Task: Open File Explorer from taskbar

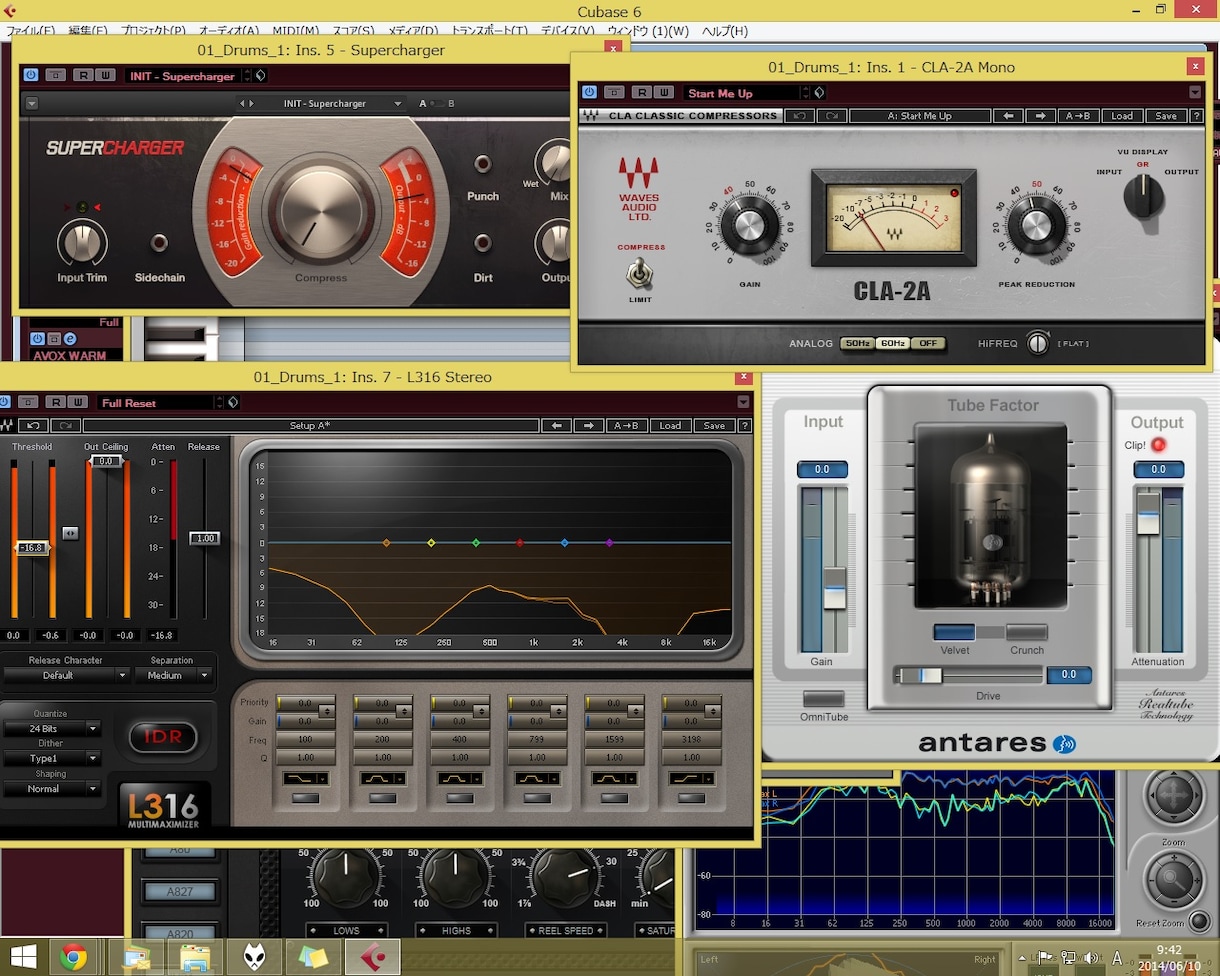Action: (x=195, y=957)
